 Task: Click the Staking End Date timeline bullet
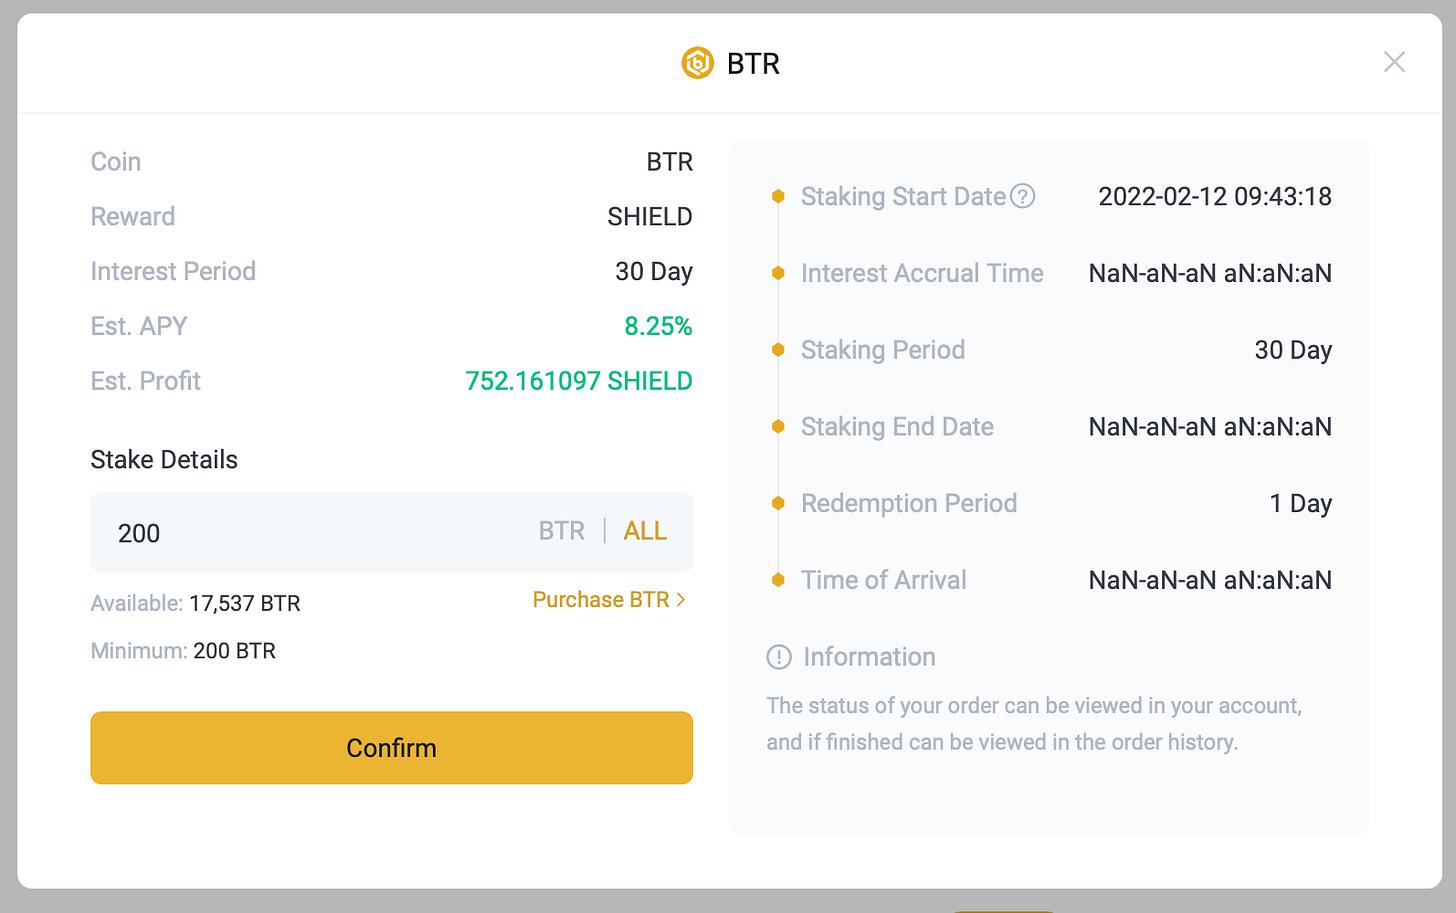tap(778, 427)
